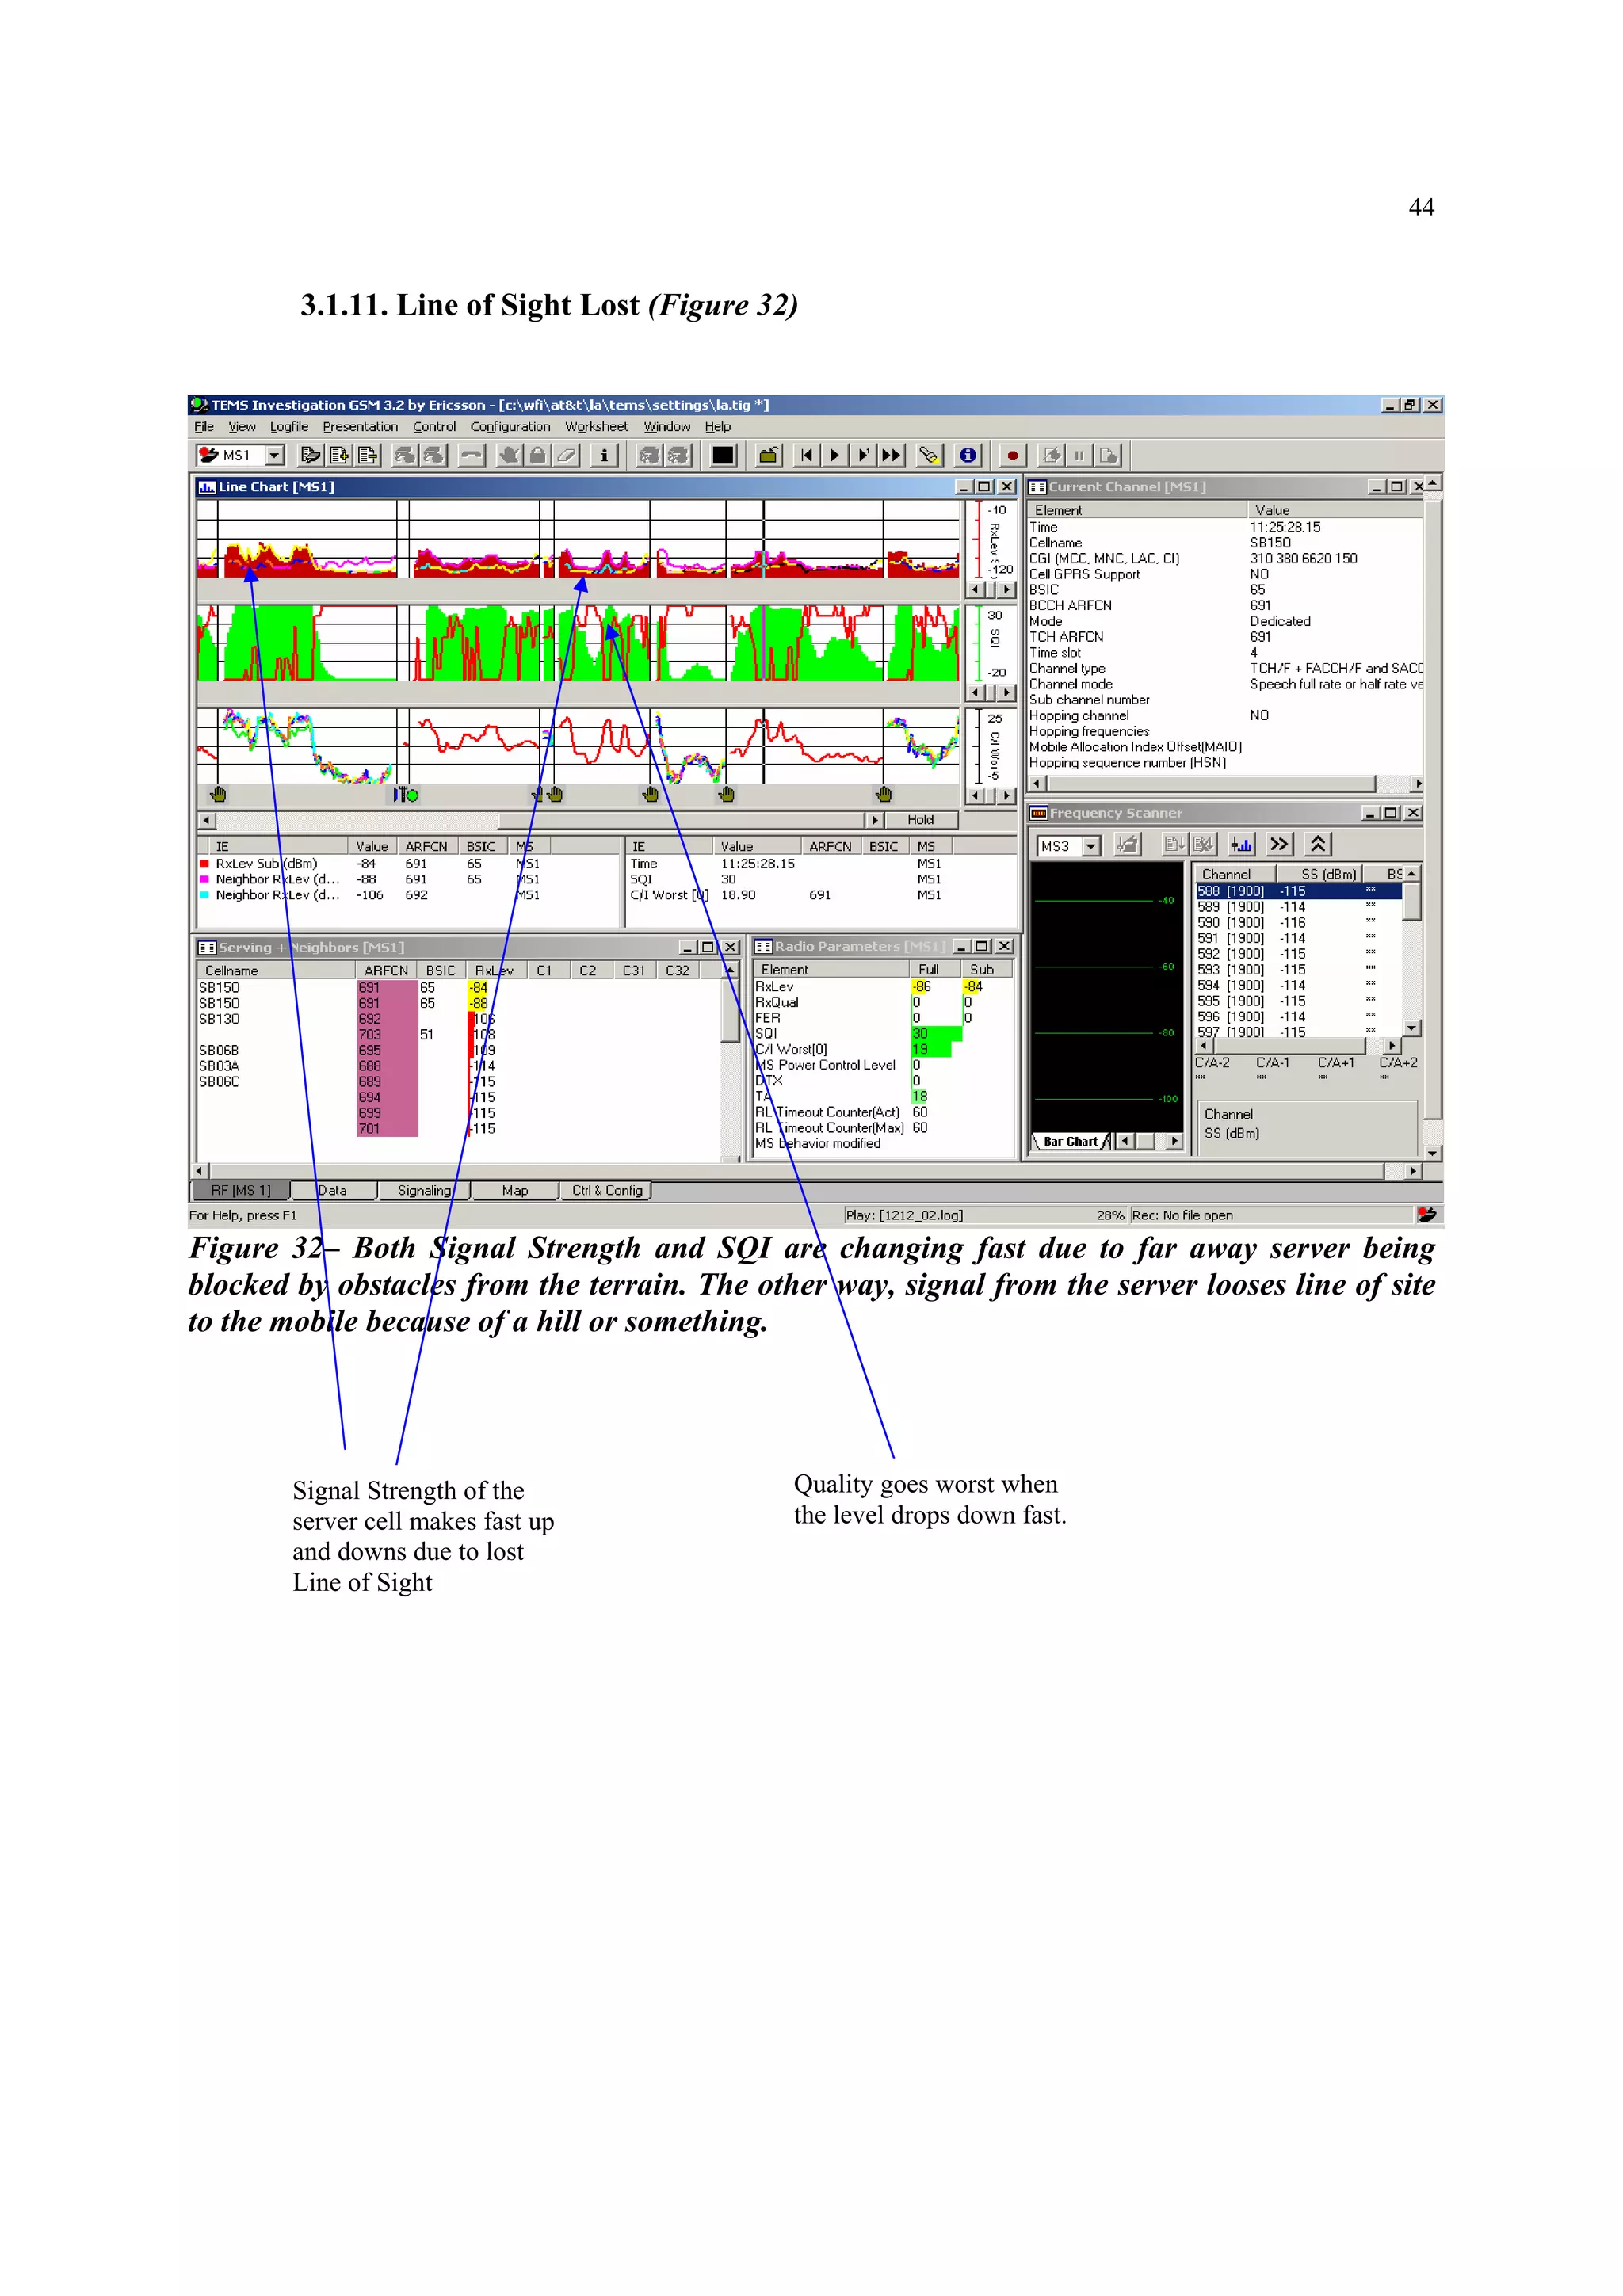Rewind logfile to the start
This screenshot has height=2296, width=1623.
pos(807,456)
